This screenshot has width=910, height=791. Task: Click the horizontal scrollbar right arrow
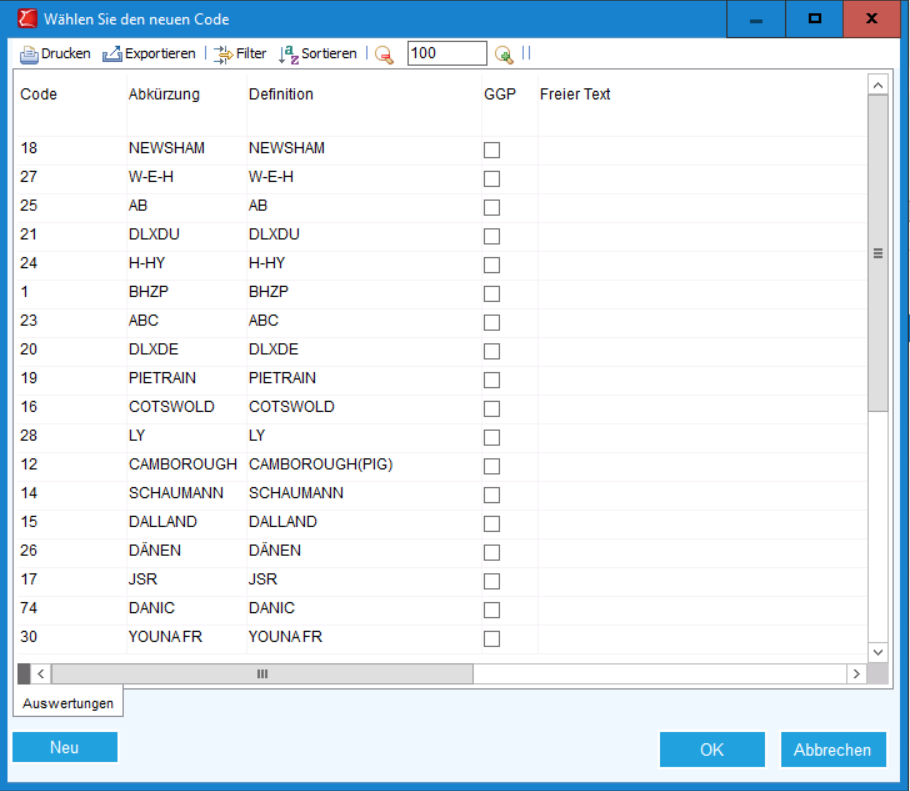857,674
